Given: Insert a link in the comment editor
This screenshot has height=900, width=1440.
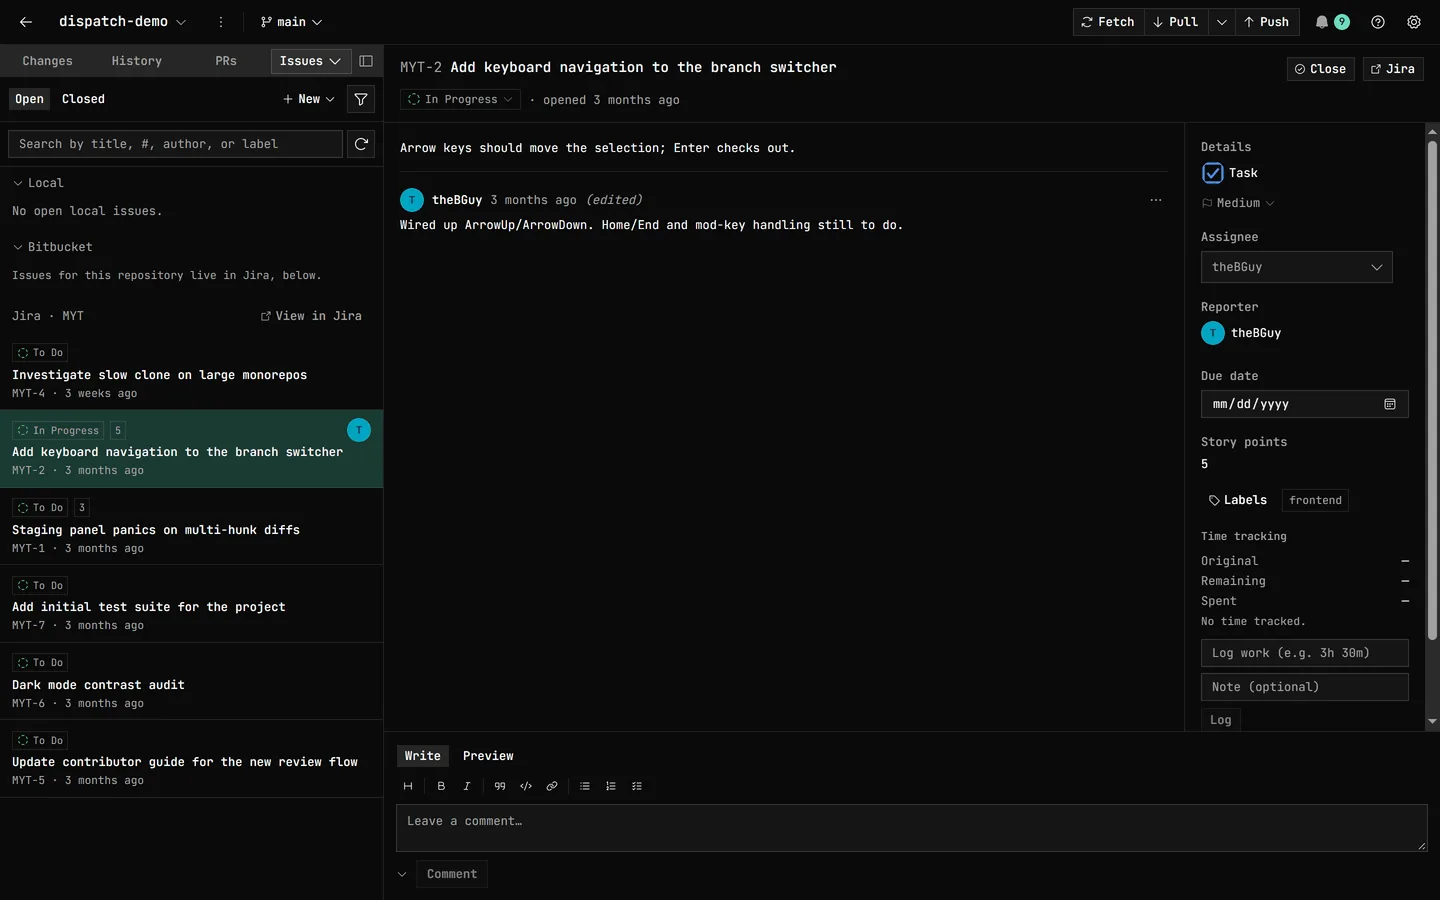Looking at the screenshot, I should (x=552, y=786).
